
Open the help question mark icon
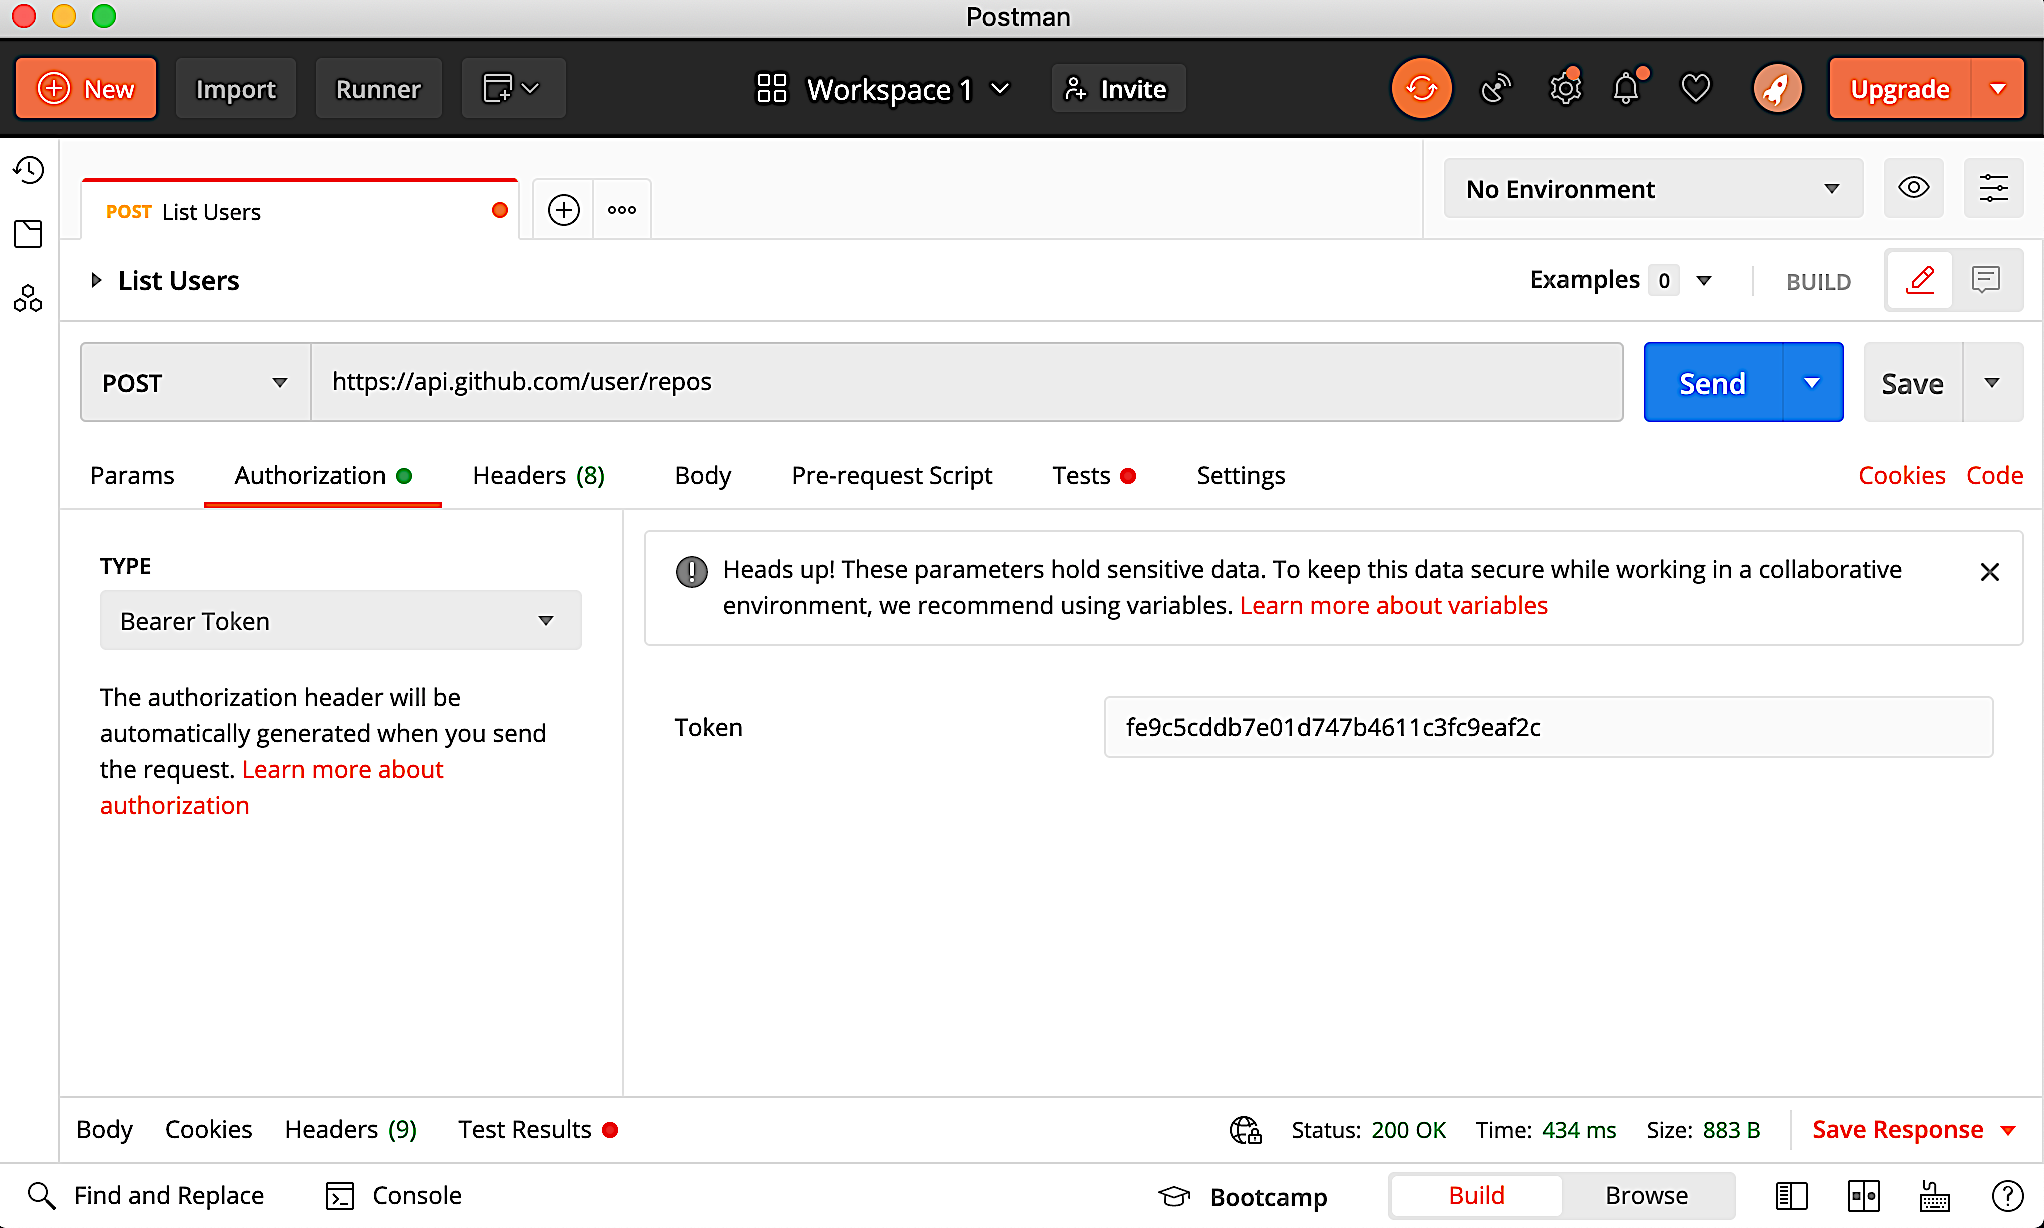click(x=2007, y=1196)
